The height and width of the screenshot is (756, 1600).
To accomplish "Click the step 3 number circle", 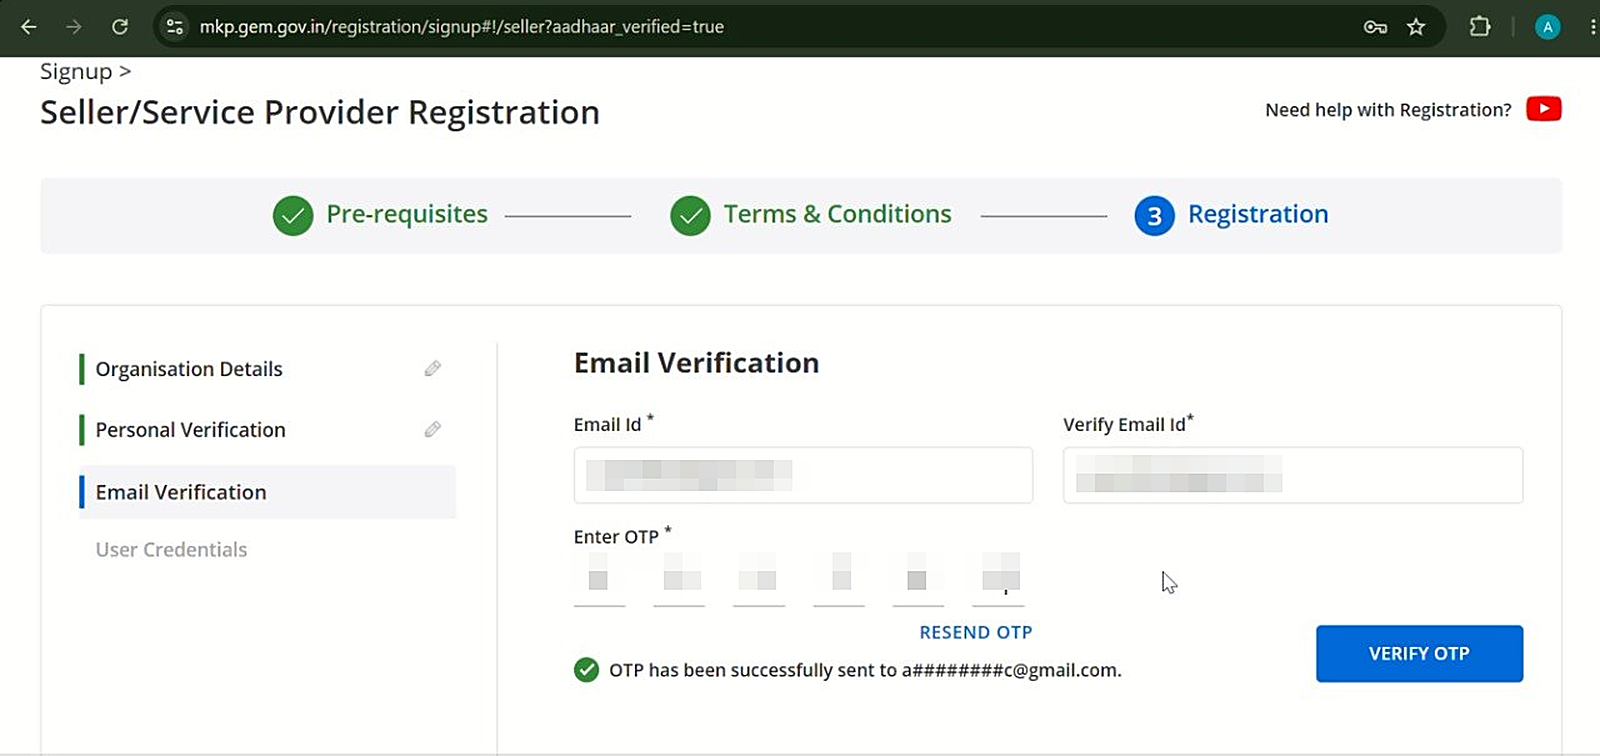I will [1154, 215].
